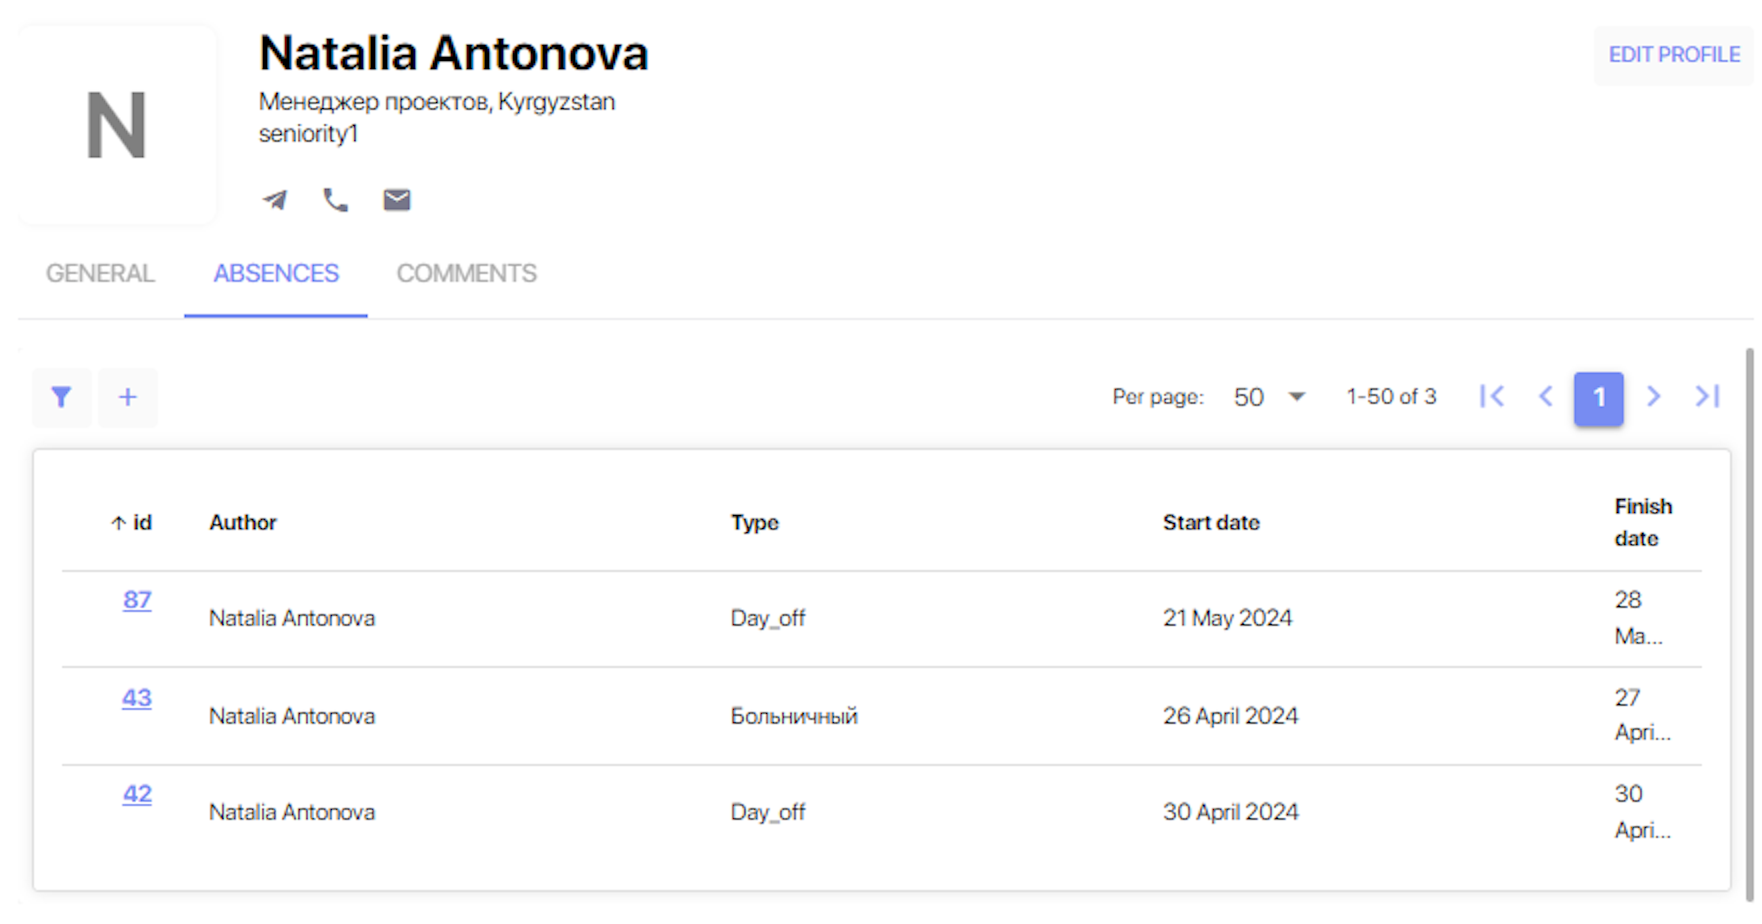Viewport: 1762px width, 924px height.
Task: Add new absence with plus icon
Action: point(128,397)
